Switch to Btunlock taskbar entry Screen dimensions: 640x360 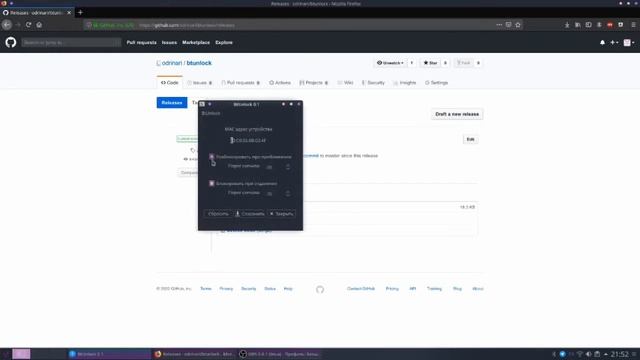click(x=109, y=354)
